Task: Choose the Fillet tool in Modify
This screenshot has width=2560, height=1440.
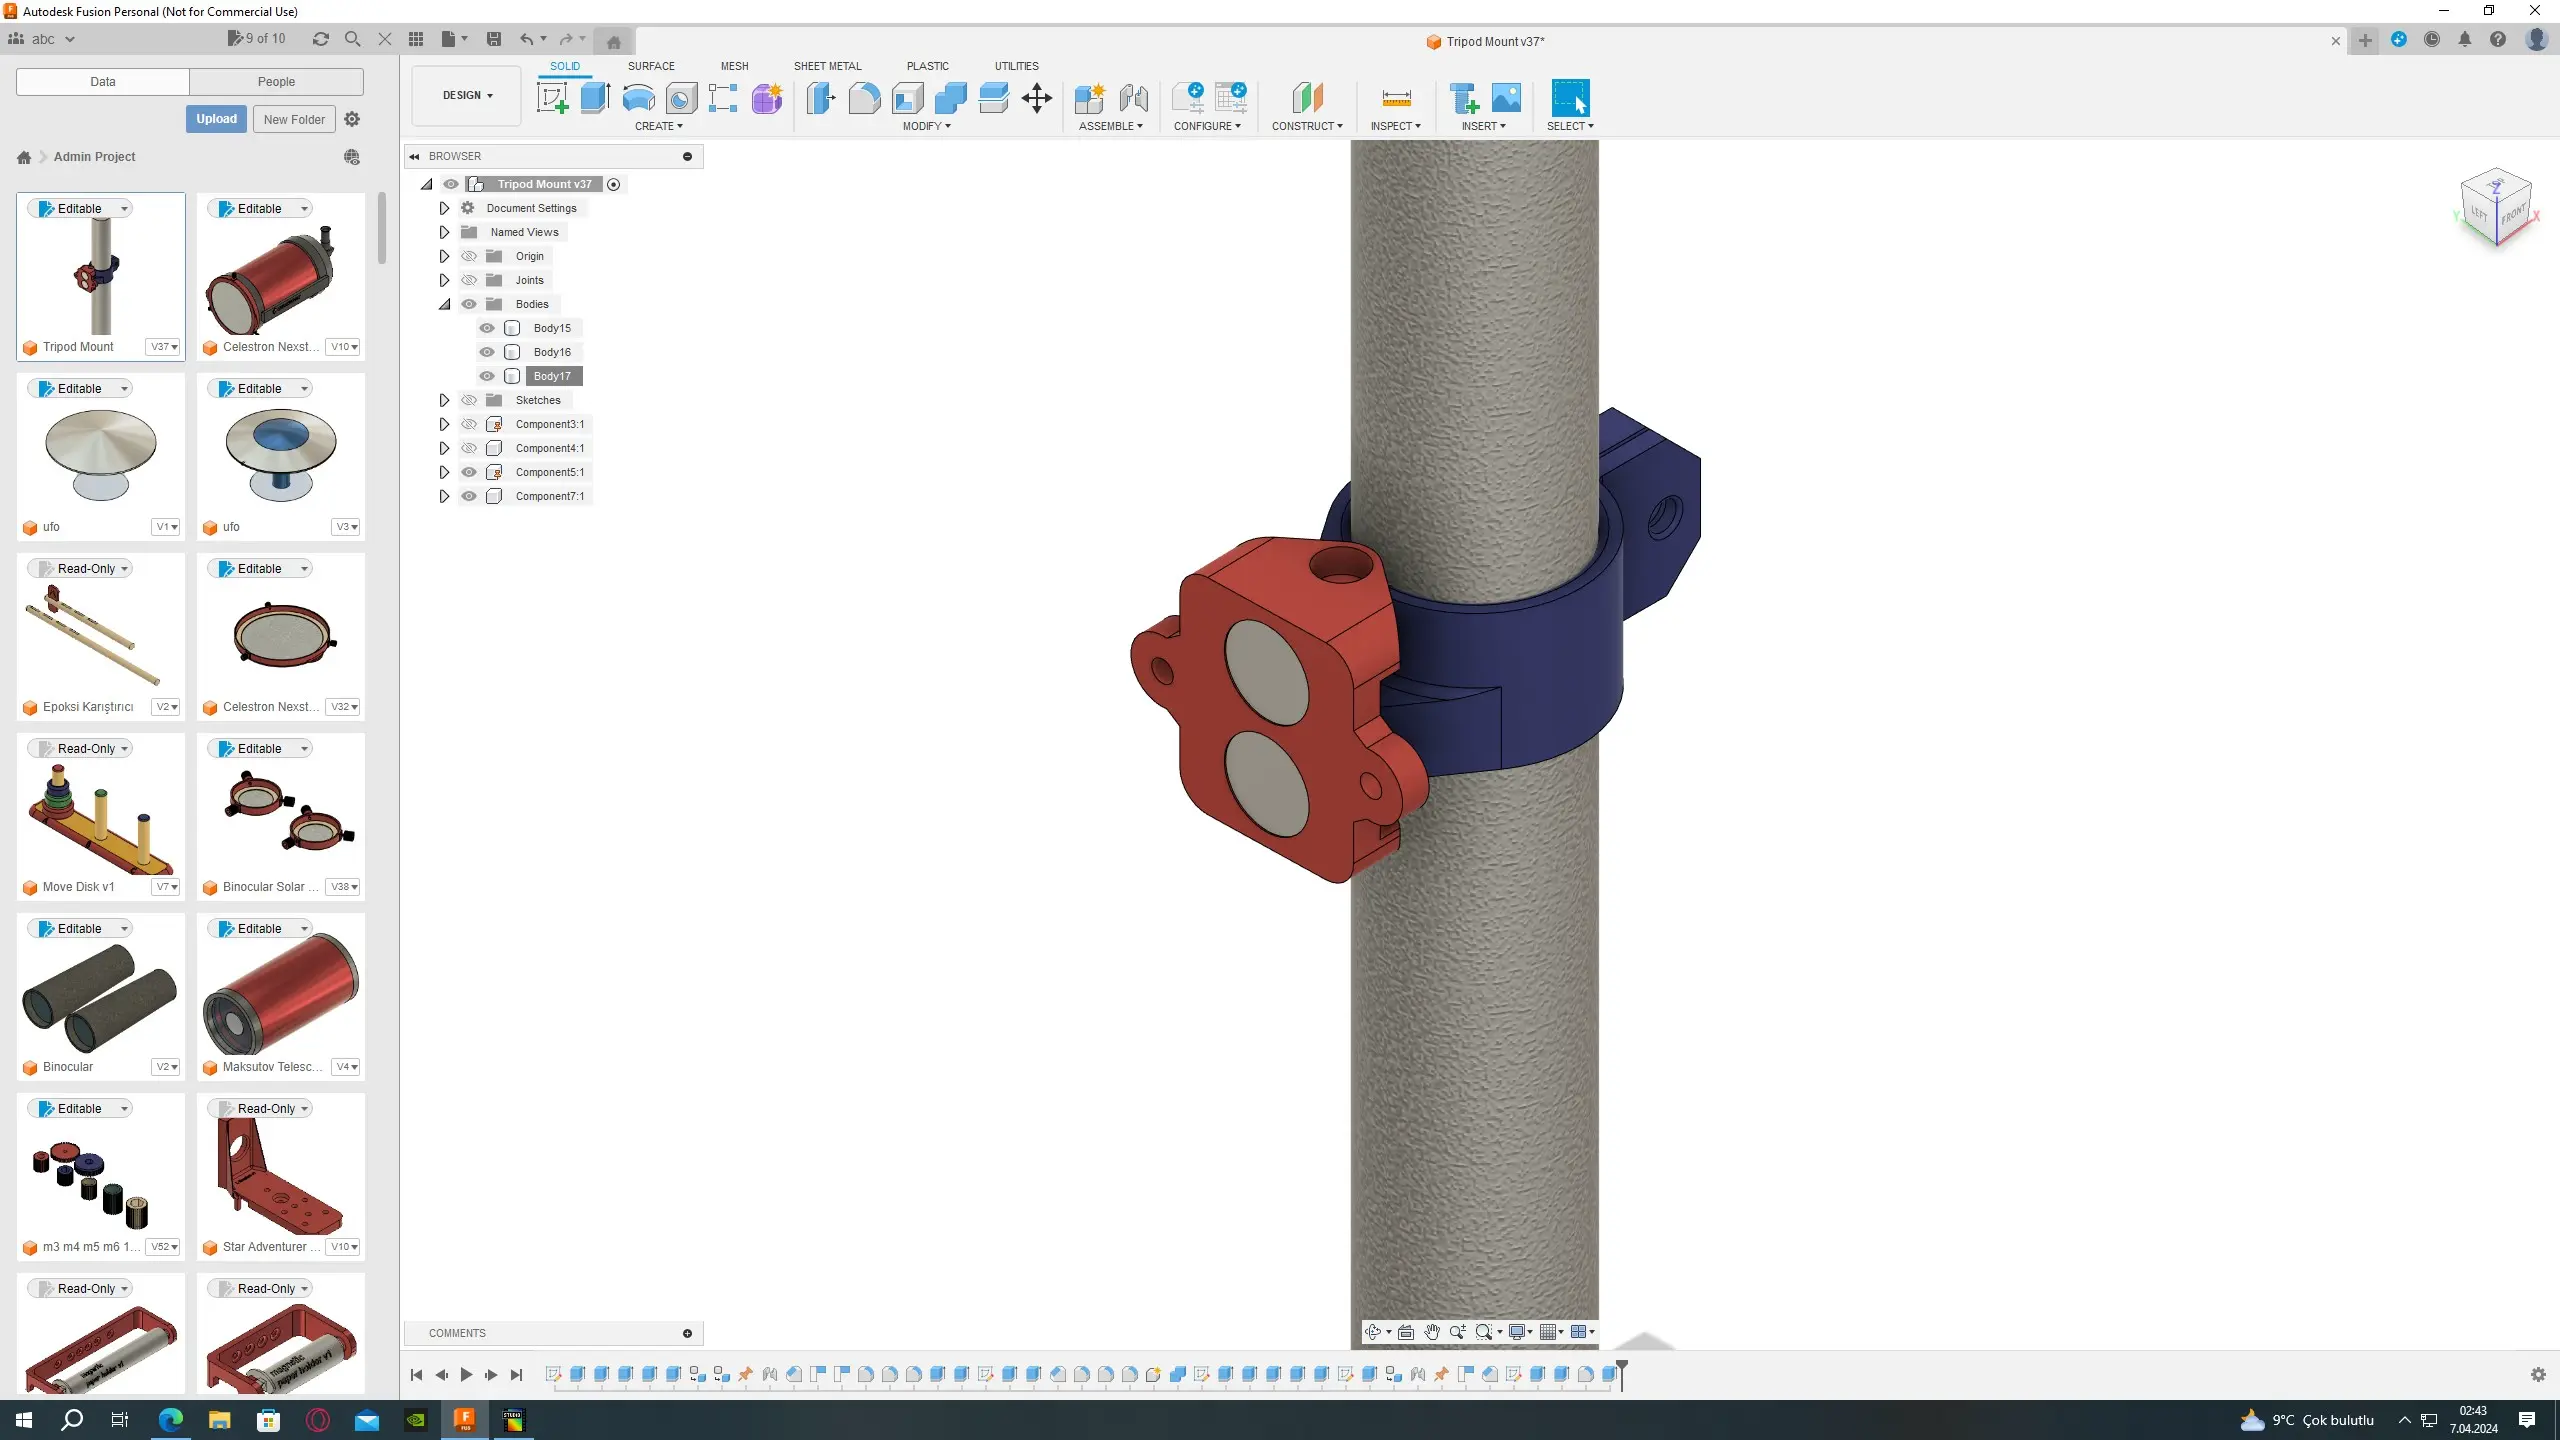Action: (864, 98)
